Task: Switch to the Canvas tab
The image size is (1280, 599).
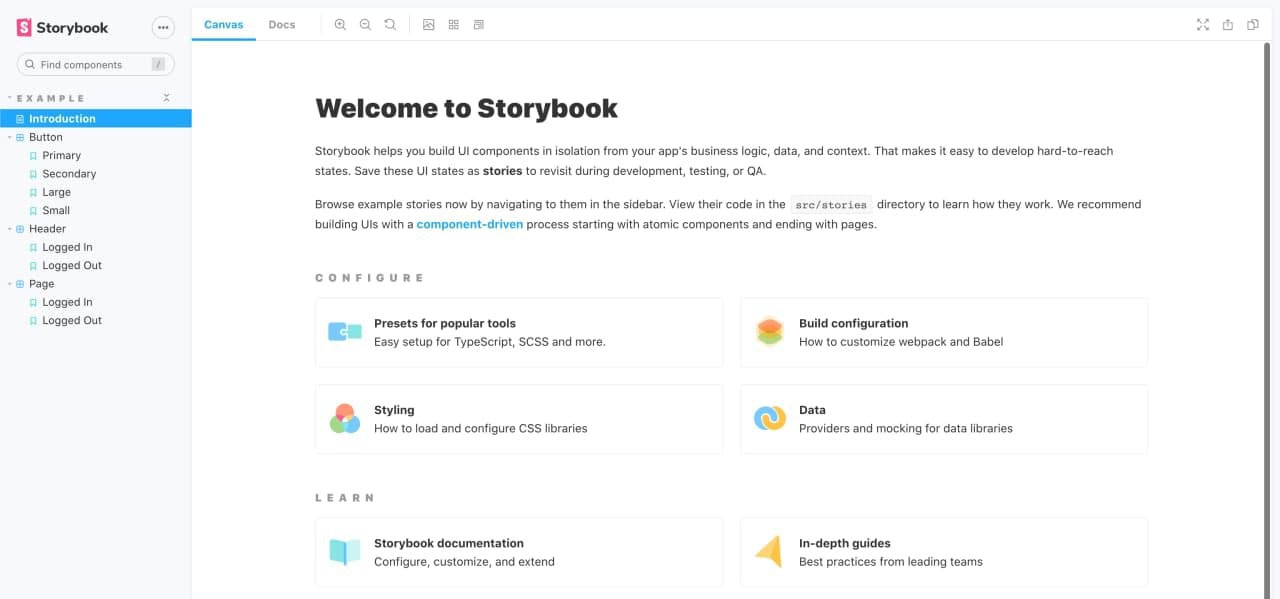Action: click(223, 24)
